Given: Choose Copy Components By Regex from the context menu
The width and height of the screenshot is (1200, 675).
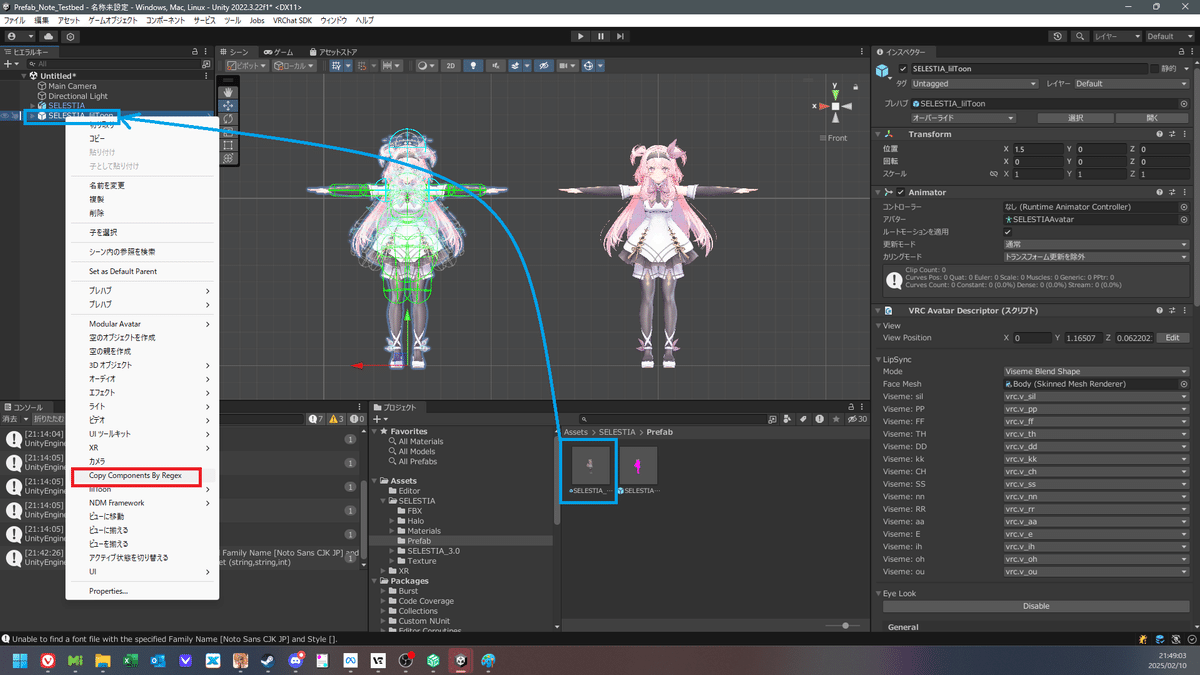Looking at the screenshot, I should (x=137, y=476).
